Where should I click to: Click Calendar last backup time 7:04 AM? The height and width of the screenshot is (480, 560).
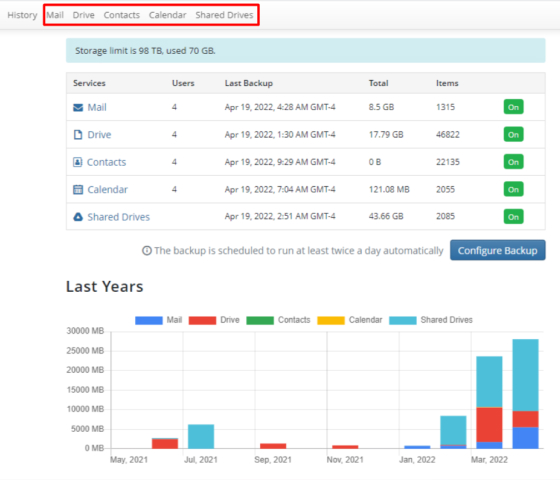[x=280, y=189]
